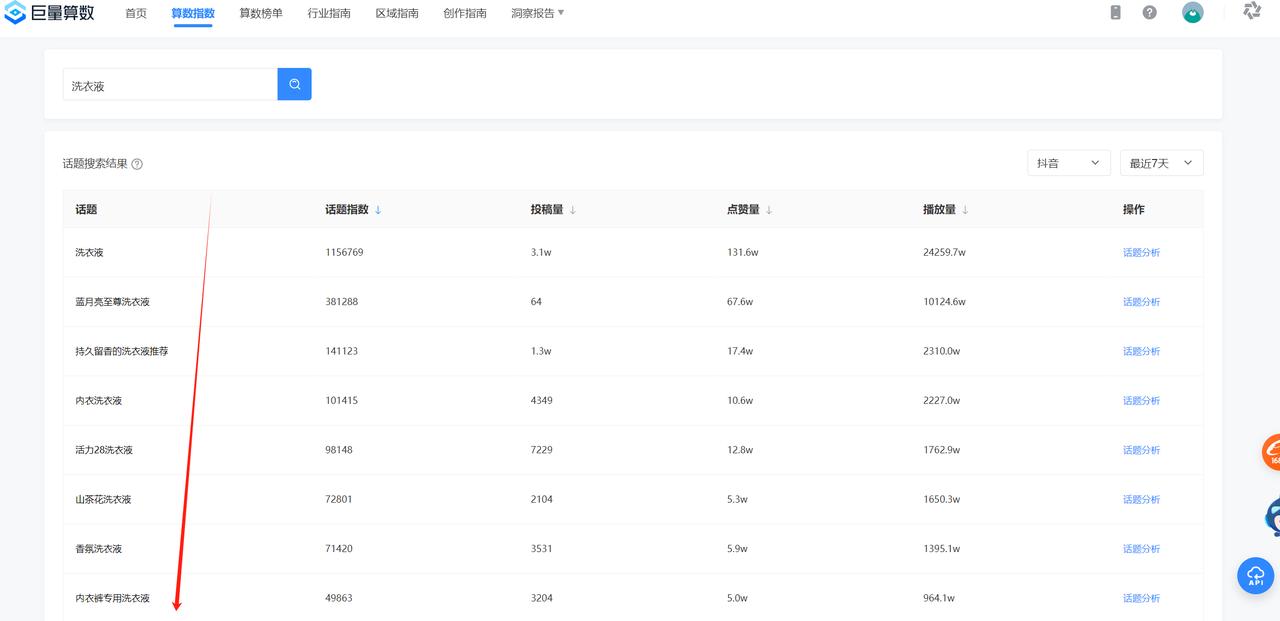
Task: Open 话题分析 for 蓝月亮至尊洗衣液
Action: (1141, 301)
